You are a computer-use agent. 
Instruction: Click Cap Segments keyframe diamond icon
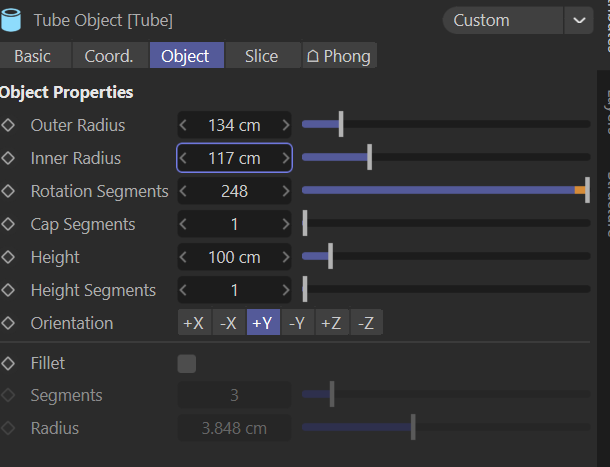tap(9, 224)
